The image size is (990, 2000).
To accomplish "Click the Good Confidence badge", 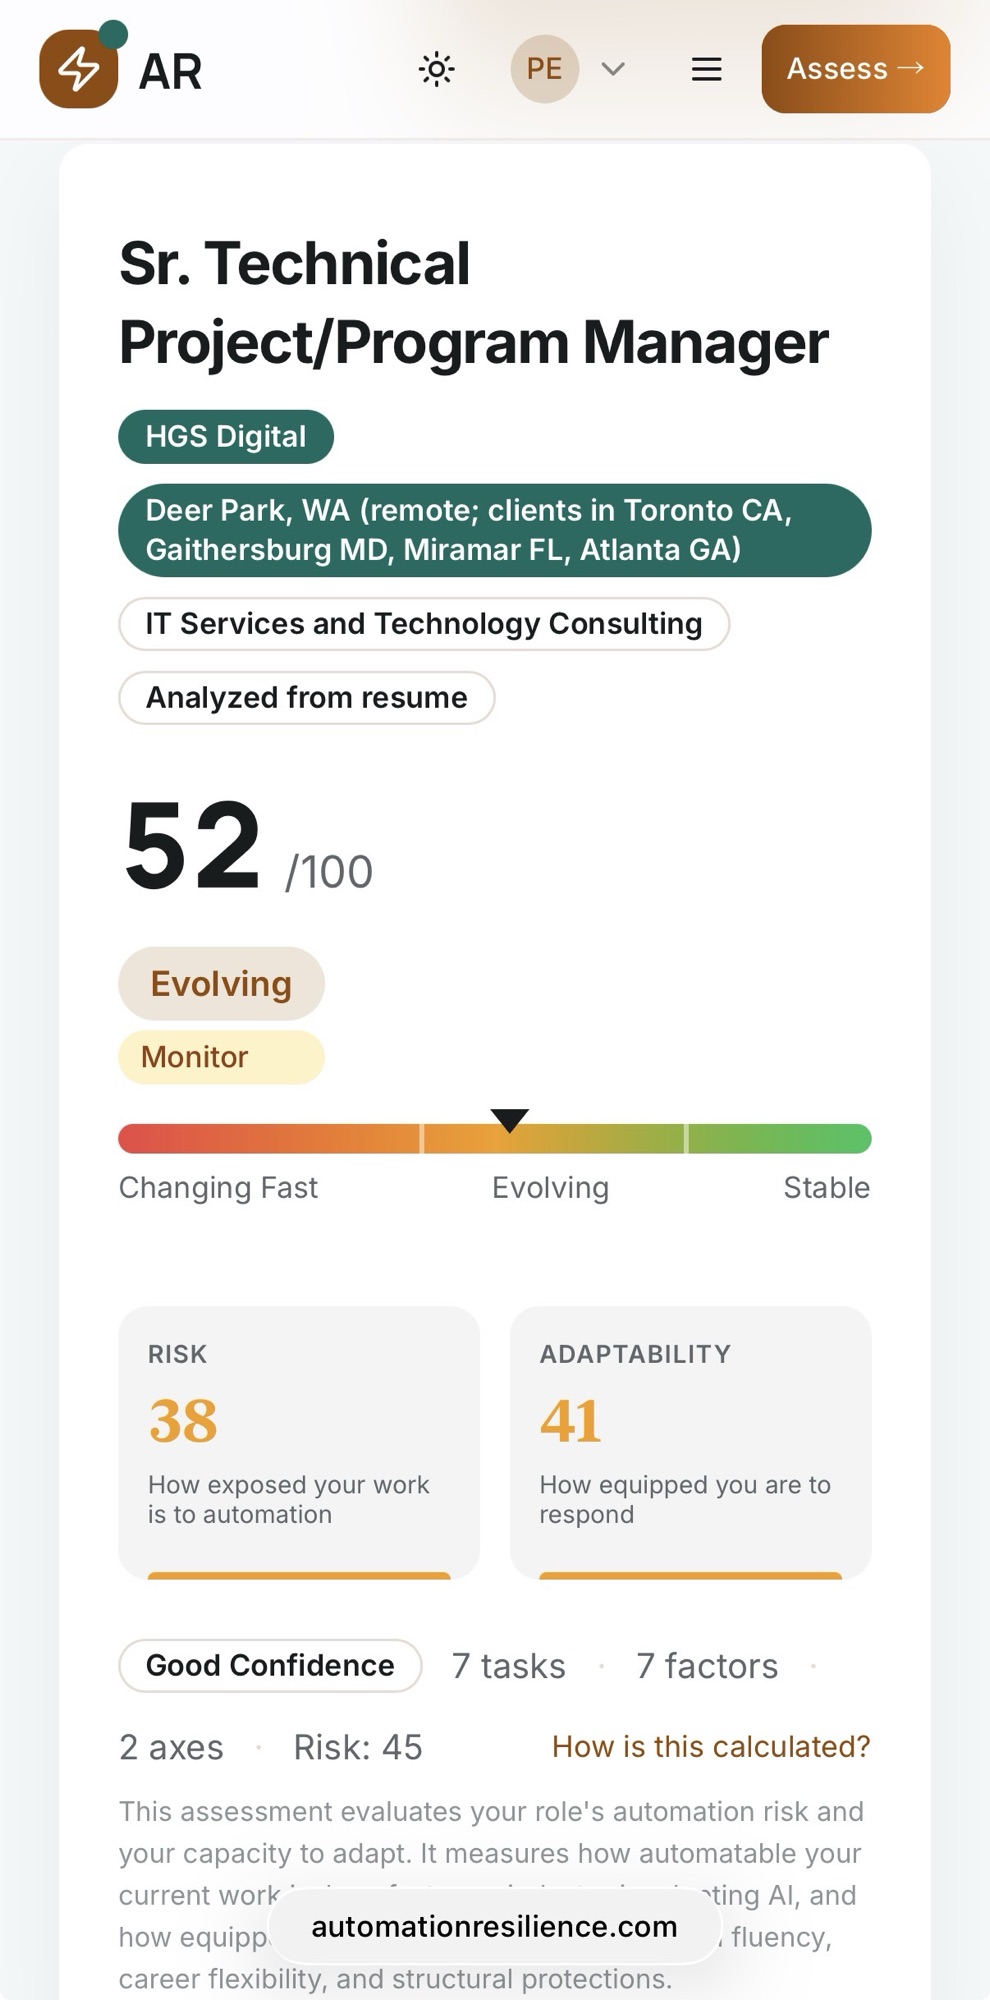I will (270, 1666).
